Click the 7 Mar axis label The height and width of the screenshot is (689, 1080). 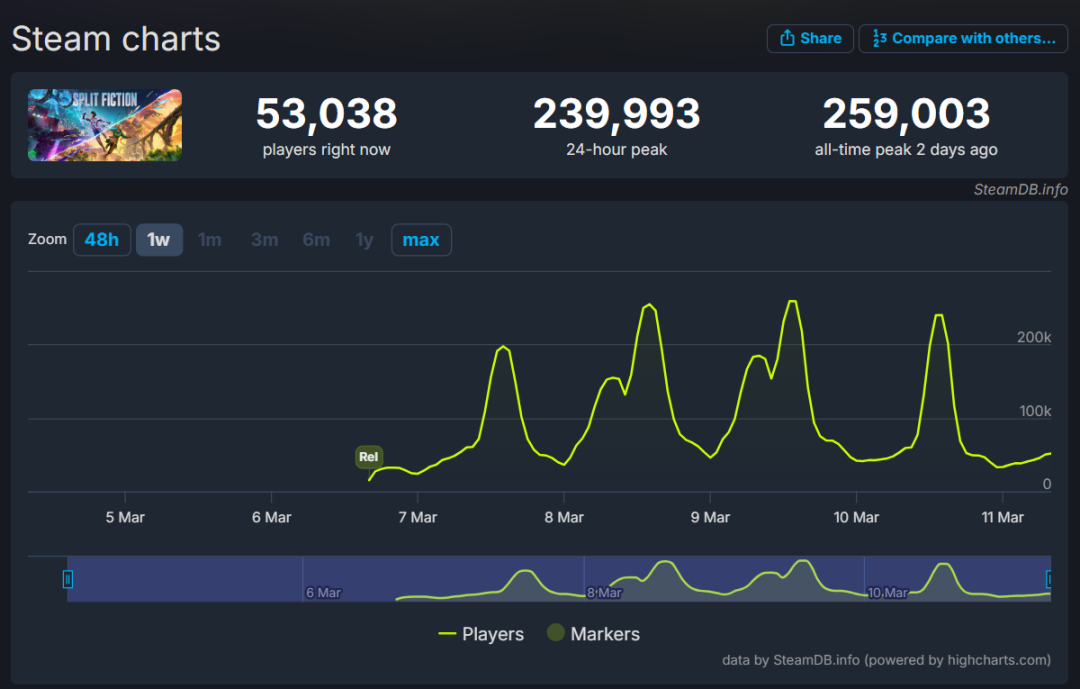pos(417,517)
